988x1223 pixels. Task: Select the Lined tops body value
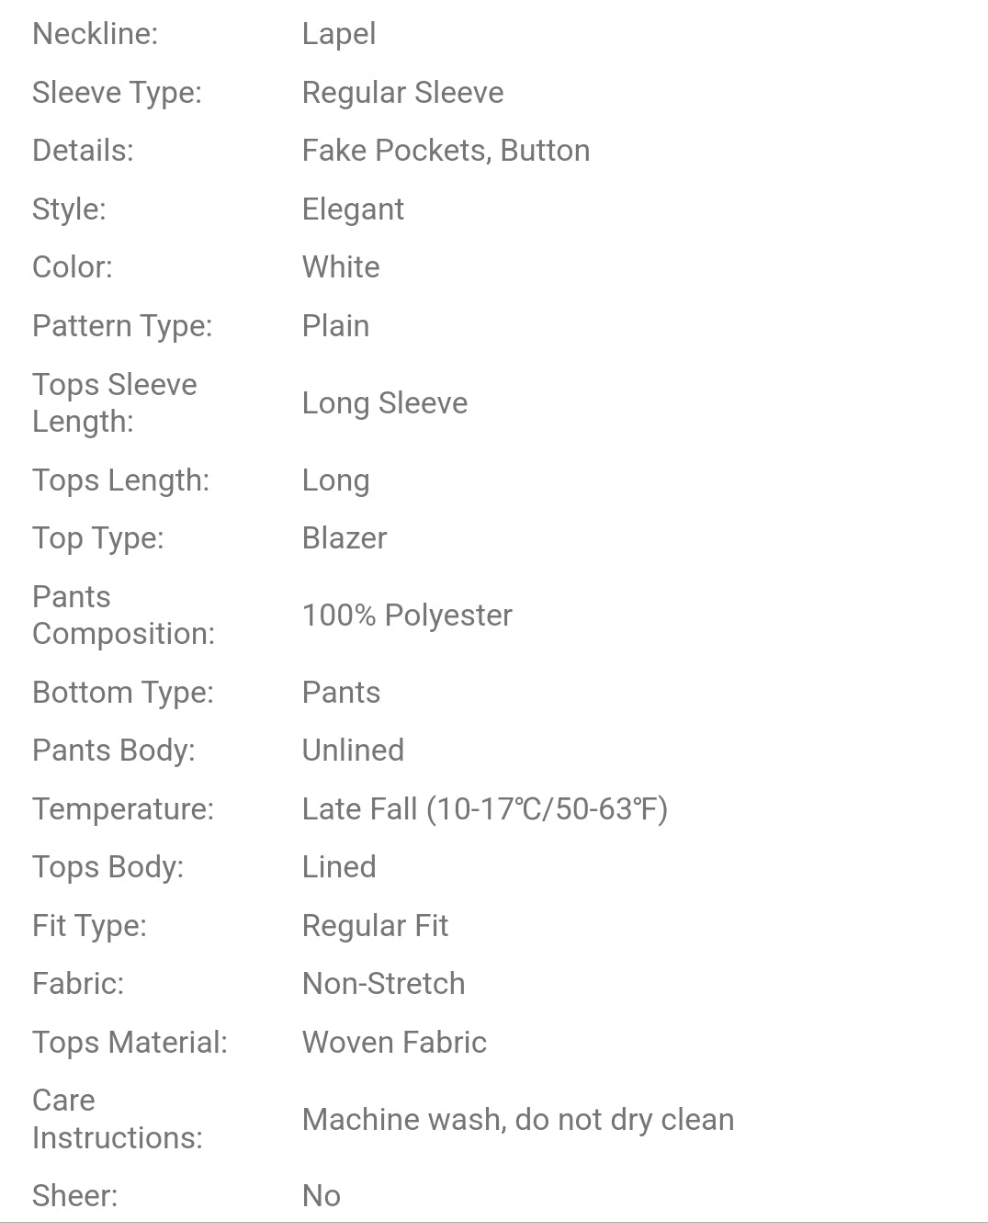pos(339,867)
